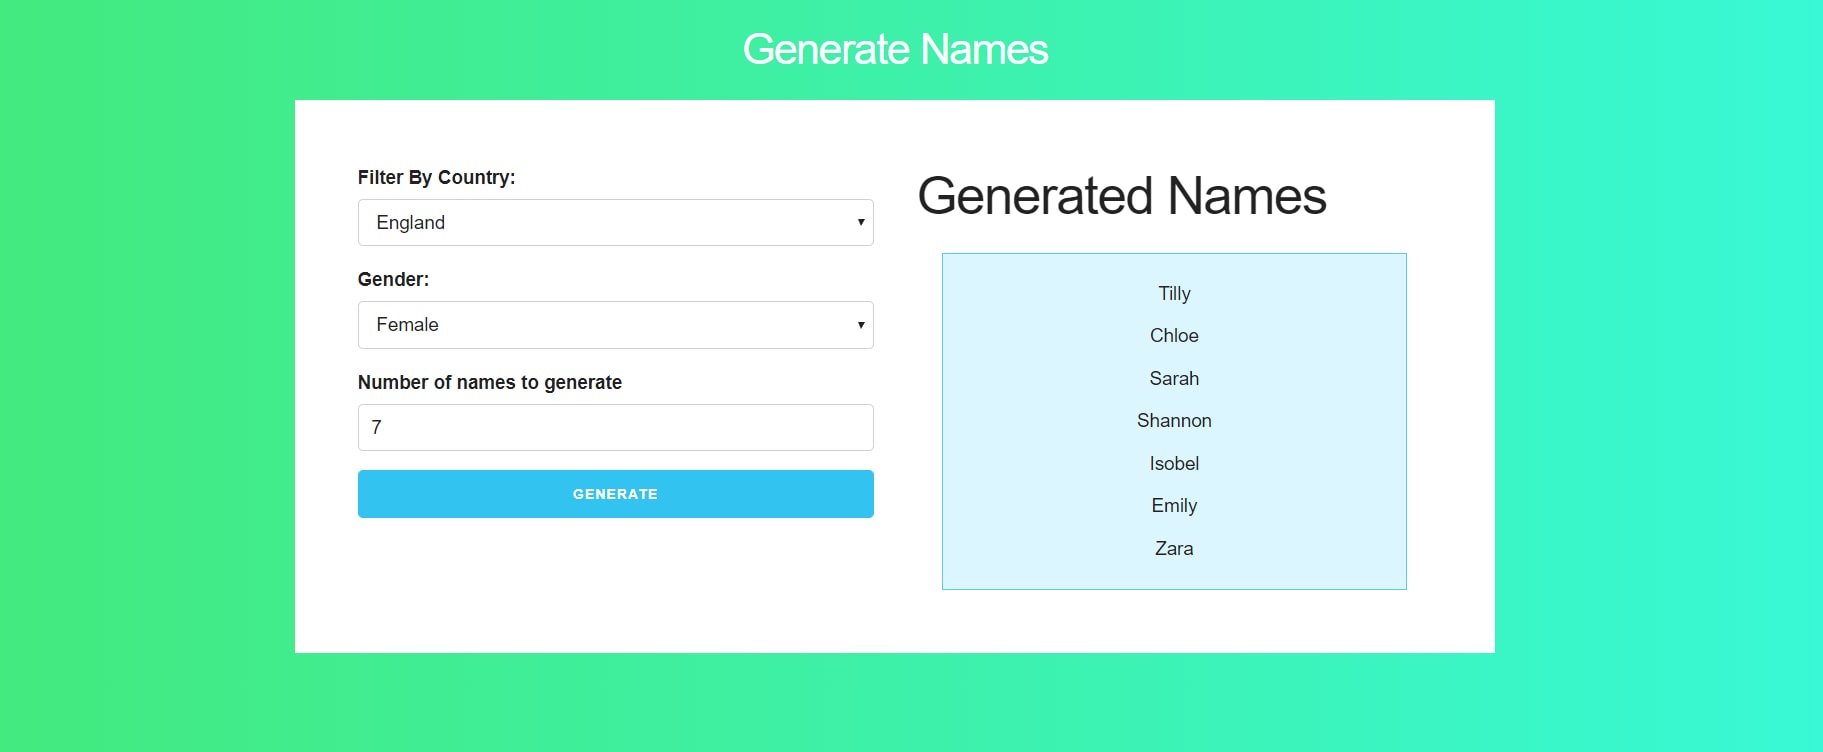Screen dimensions: 1823x752
Task: Click the Number of names to generate label
Action: click(x=490, y=382)
